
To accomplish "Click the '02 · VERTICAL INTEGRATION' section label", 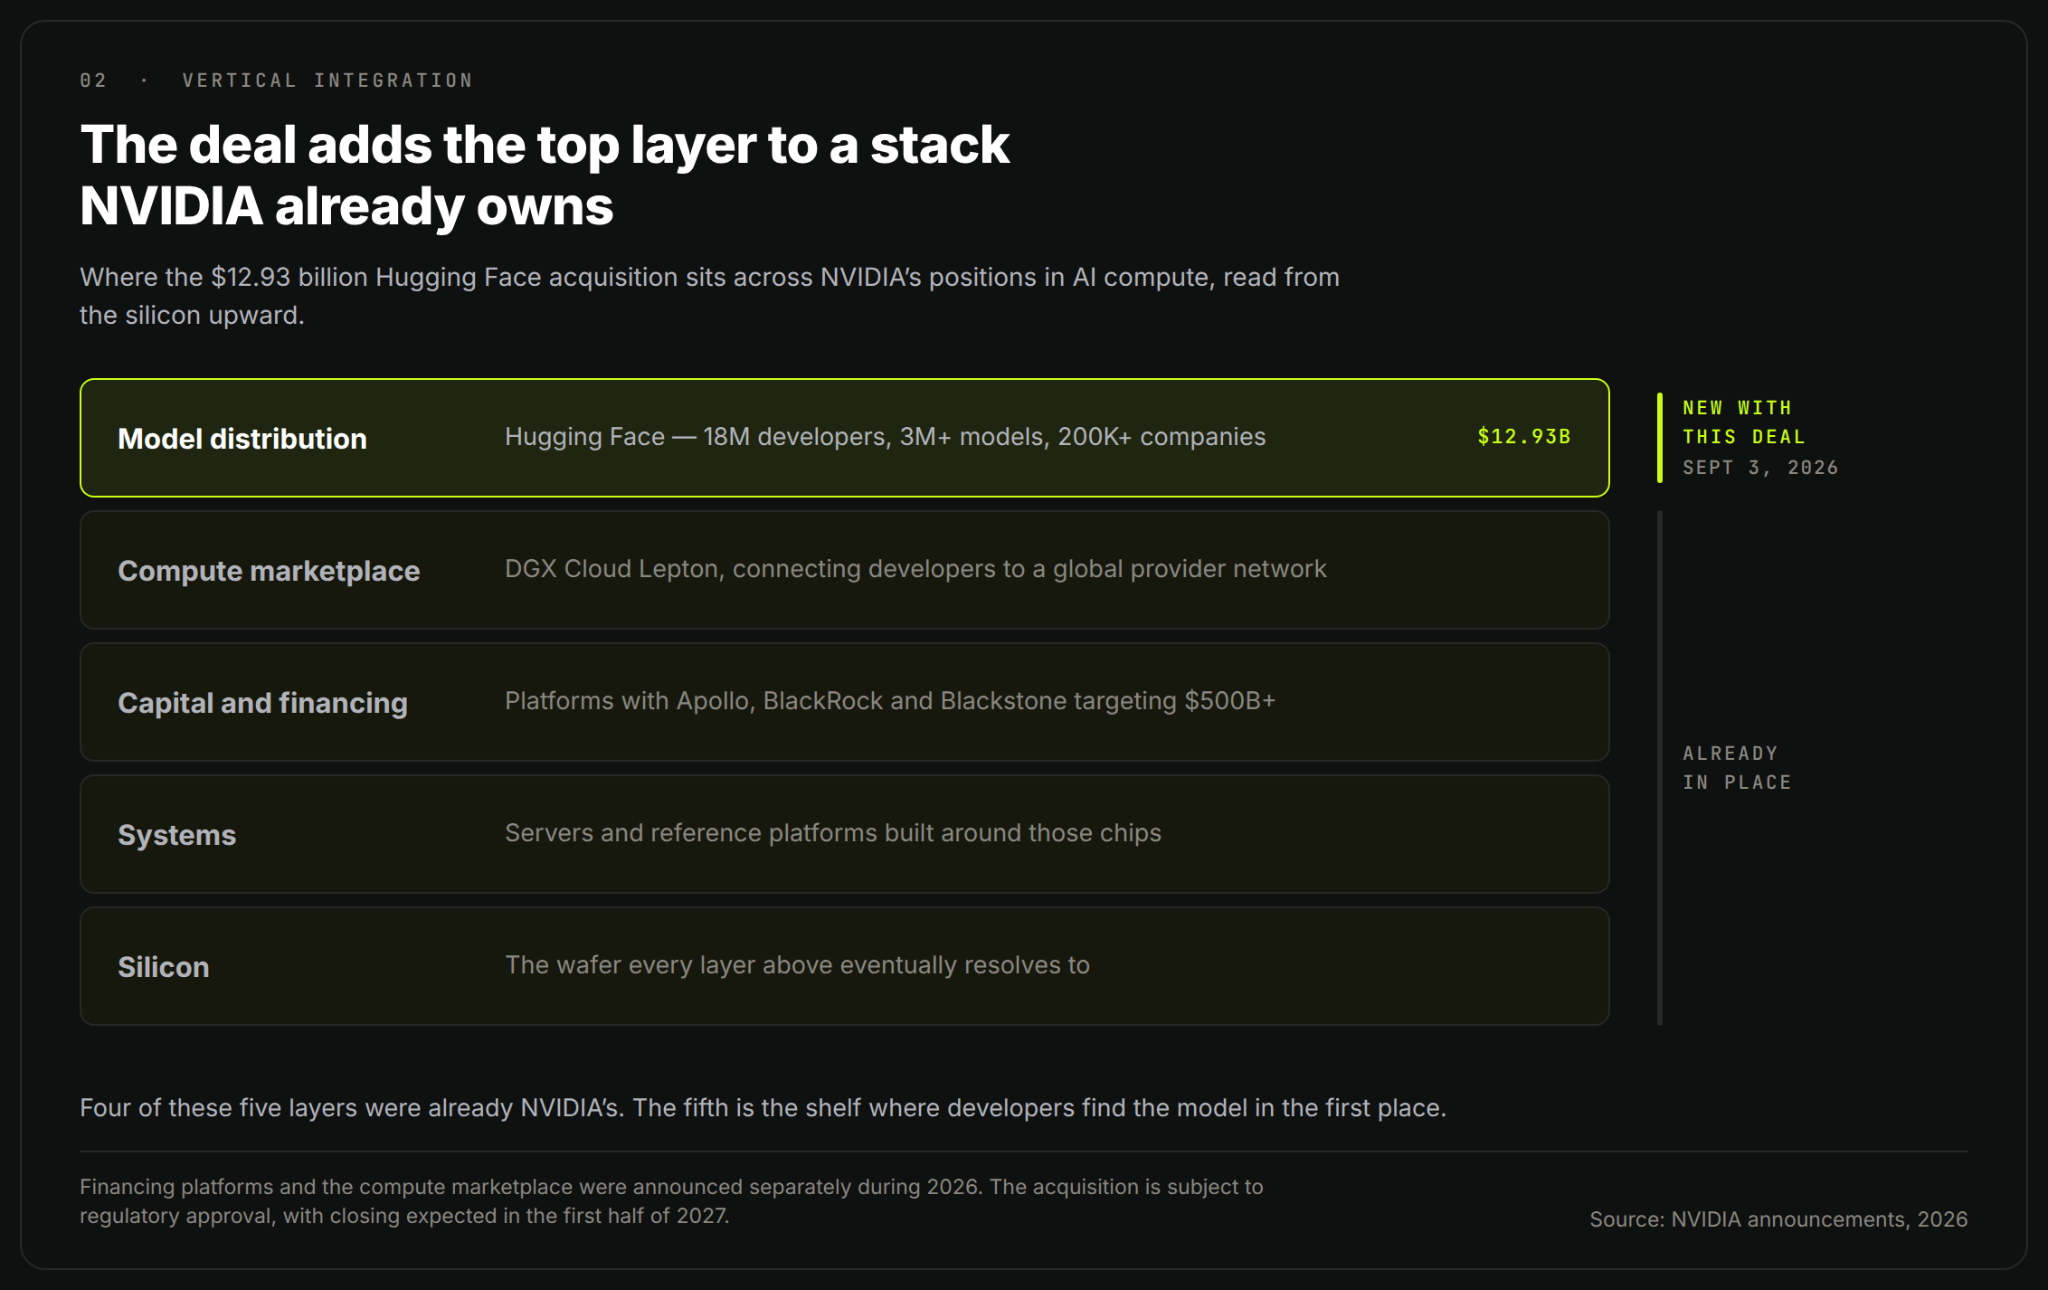I will coord(276,80).
